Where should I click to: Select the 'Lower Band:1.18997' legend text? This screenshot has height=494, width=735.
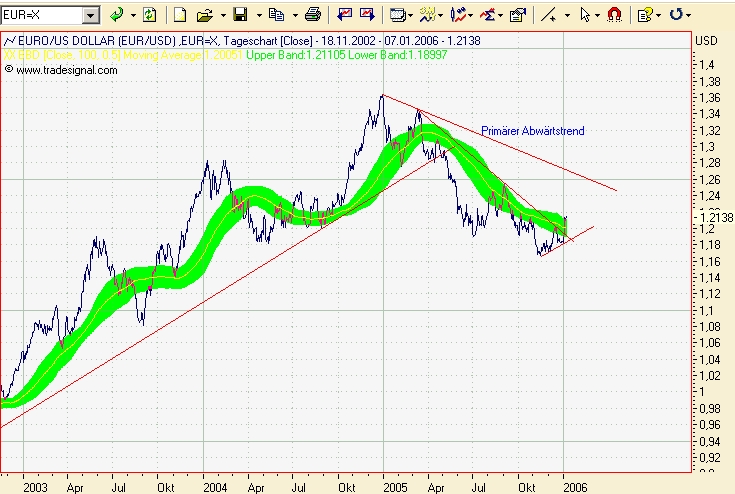pyautogui.click(x=398, y=55)
